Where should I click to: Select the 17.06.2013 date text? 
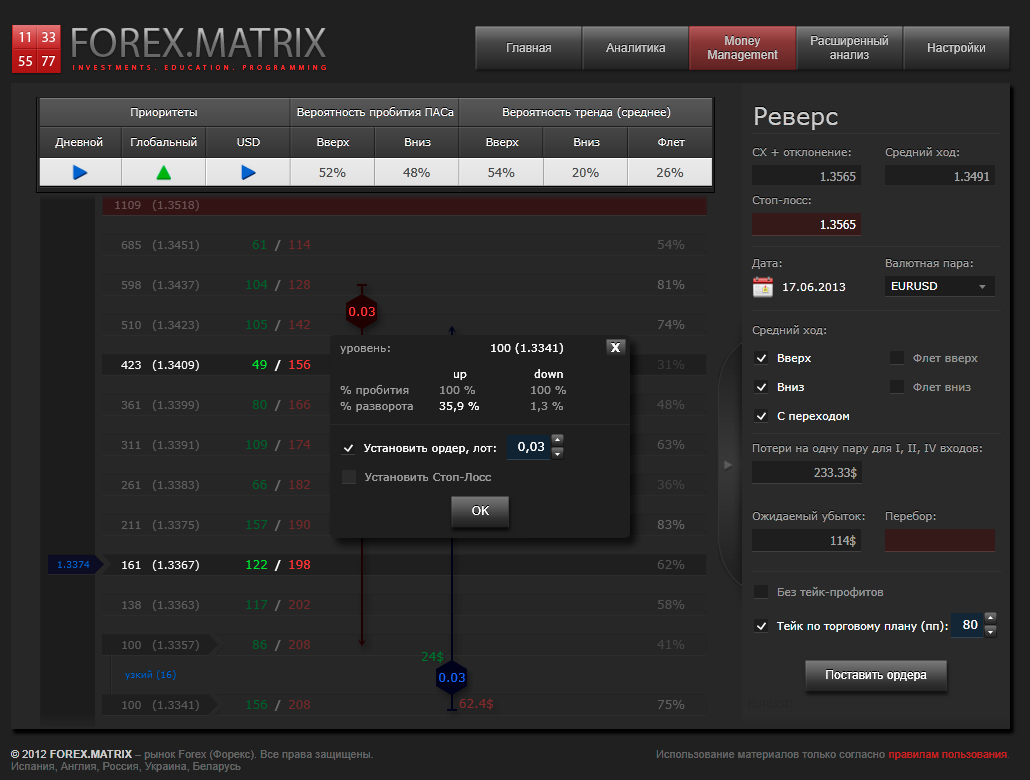coord(813,287)
